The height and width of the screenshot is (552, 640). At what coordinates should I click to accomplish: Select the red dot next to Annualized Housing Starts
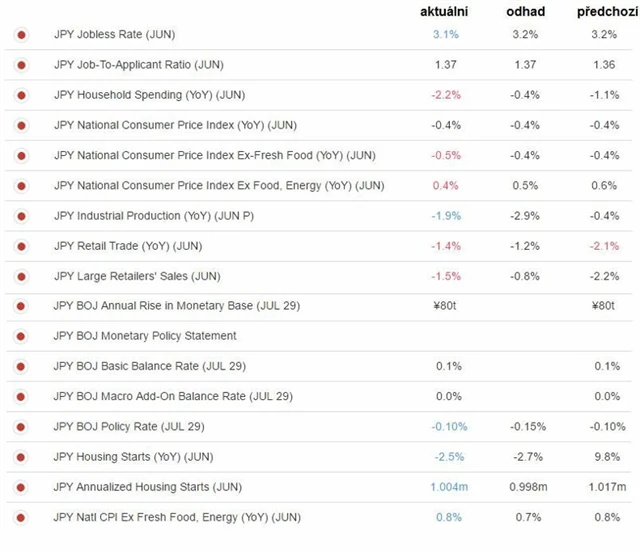tap(21, 487)
